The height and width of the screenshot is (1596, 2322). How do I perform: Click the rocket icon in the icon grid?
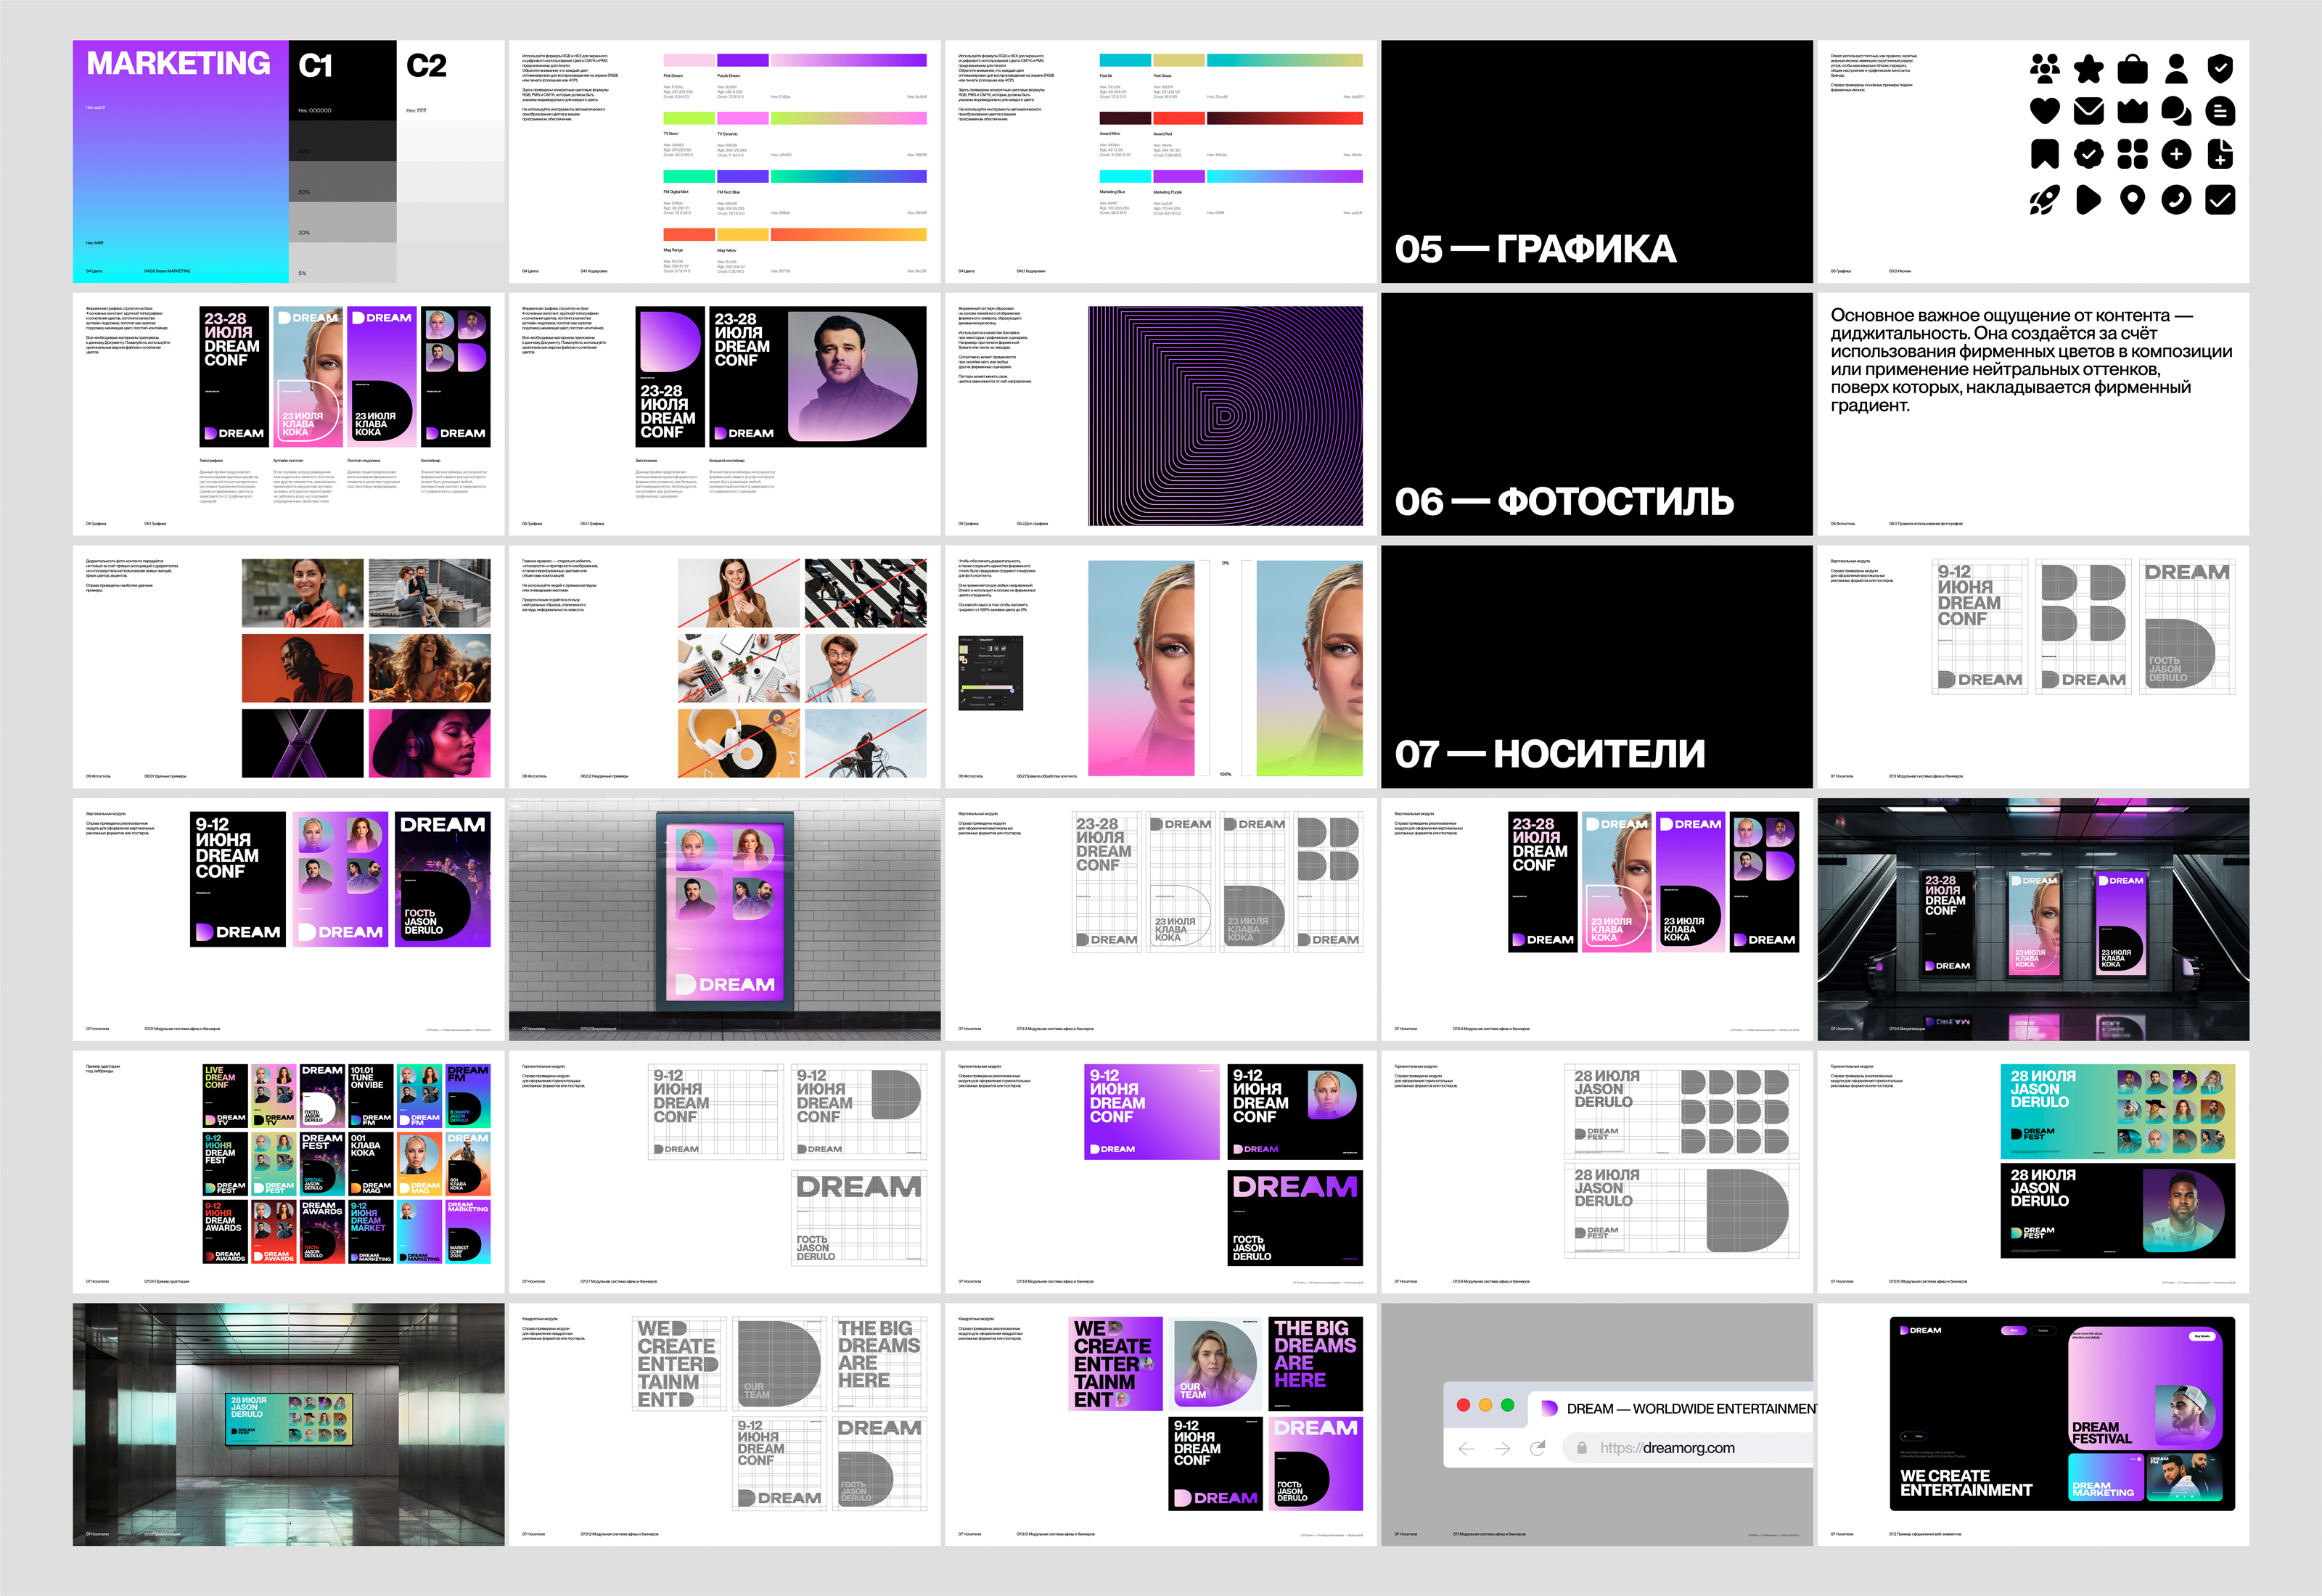tap(2044, 200)
